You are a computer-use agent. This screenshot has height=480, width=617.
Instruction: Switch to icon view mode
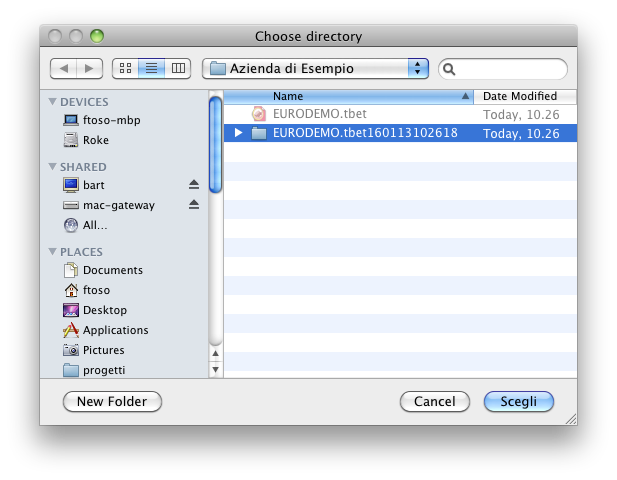tap(126, 68)
